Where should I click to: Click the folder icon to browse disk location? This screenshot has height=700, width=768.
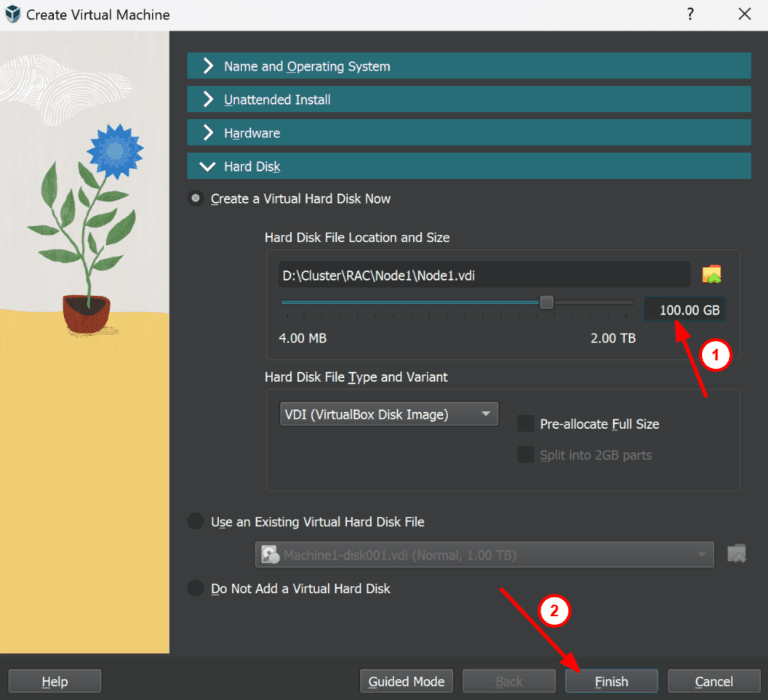[x=712, y=275]
